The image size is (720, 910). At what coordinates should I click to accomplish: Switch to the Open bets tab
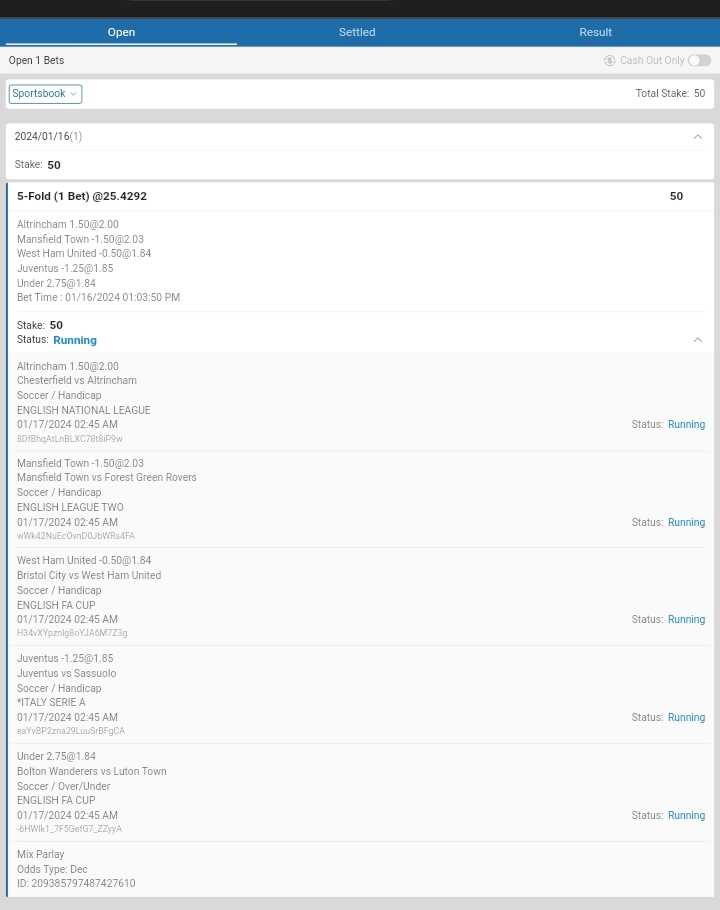point(121,32)
